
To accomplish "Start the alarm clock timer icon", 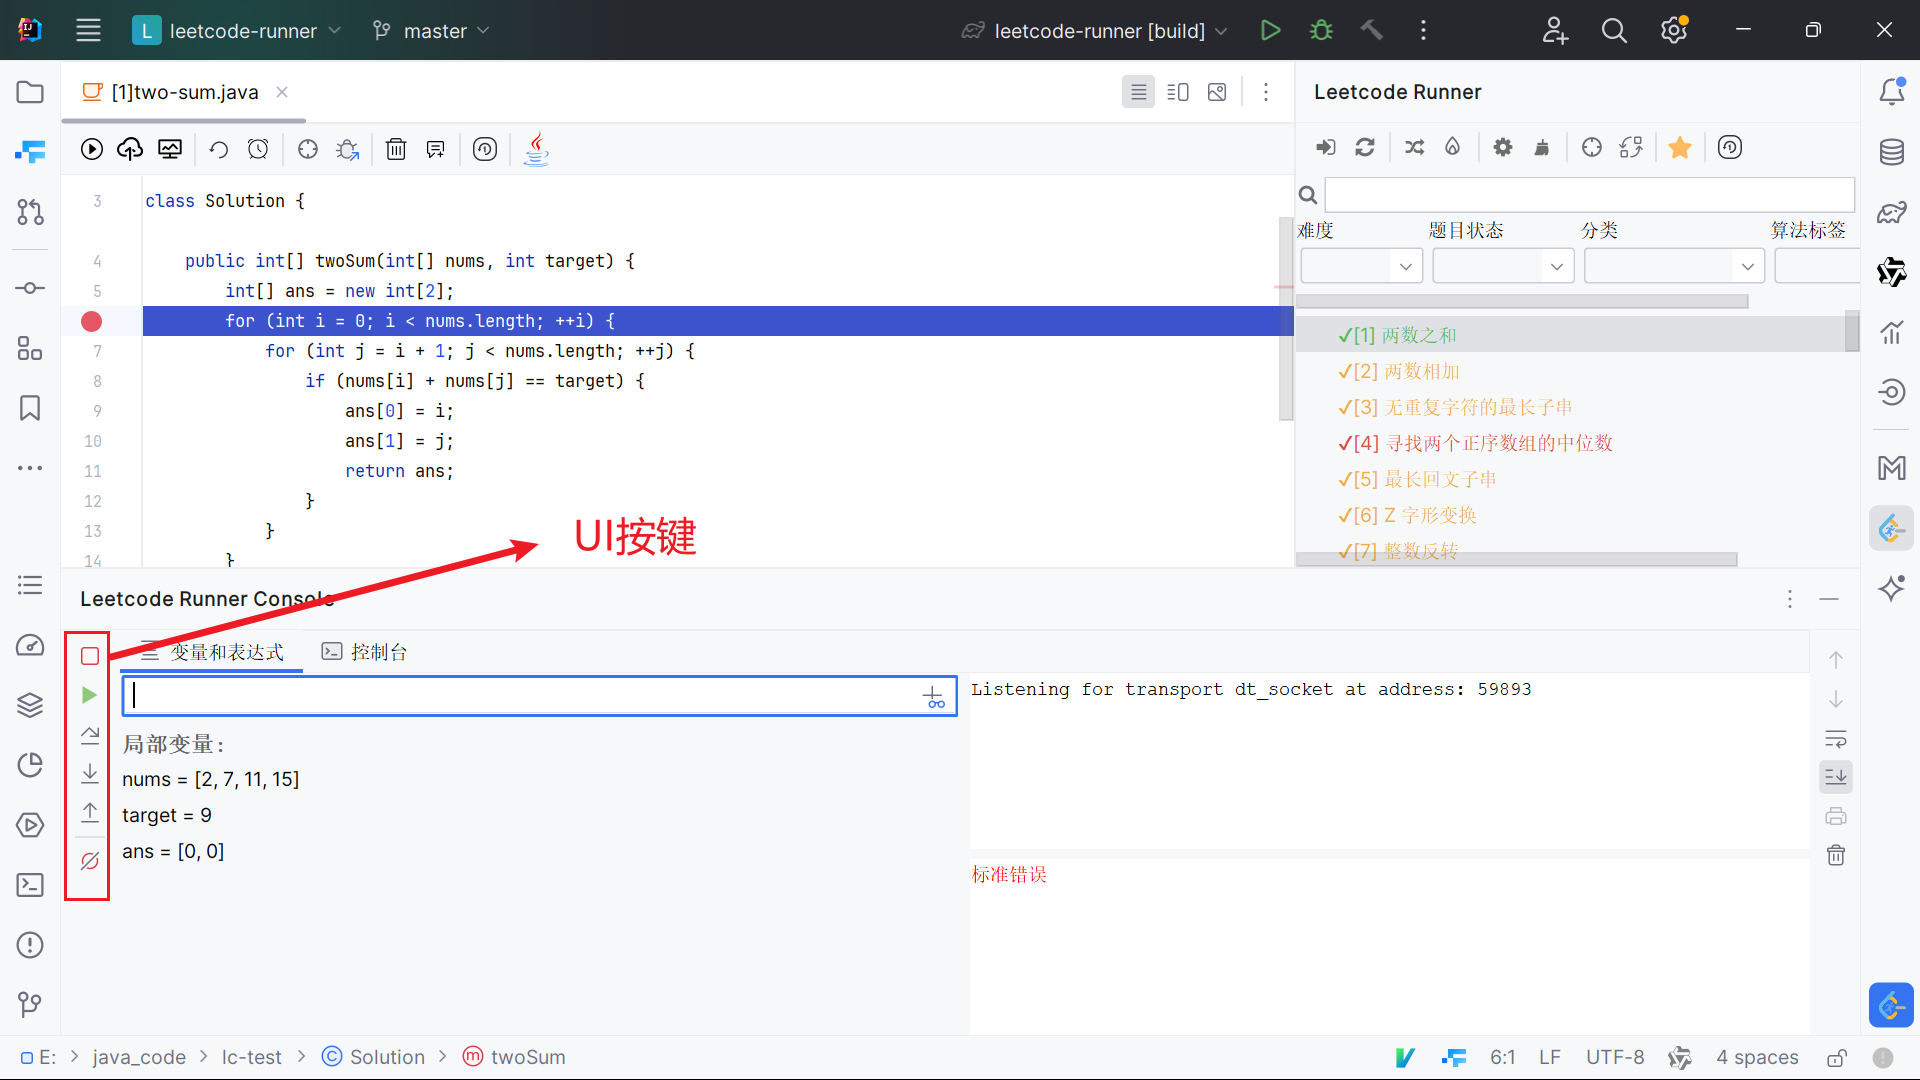I will [258, 149].
